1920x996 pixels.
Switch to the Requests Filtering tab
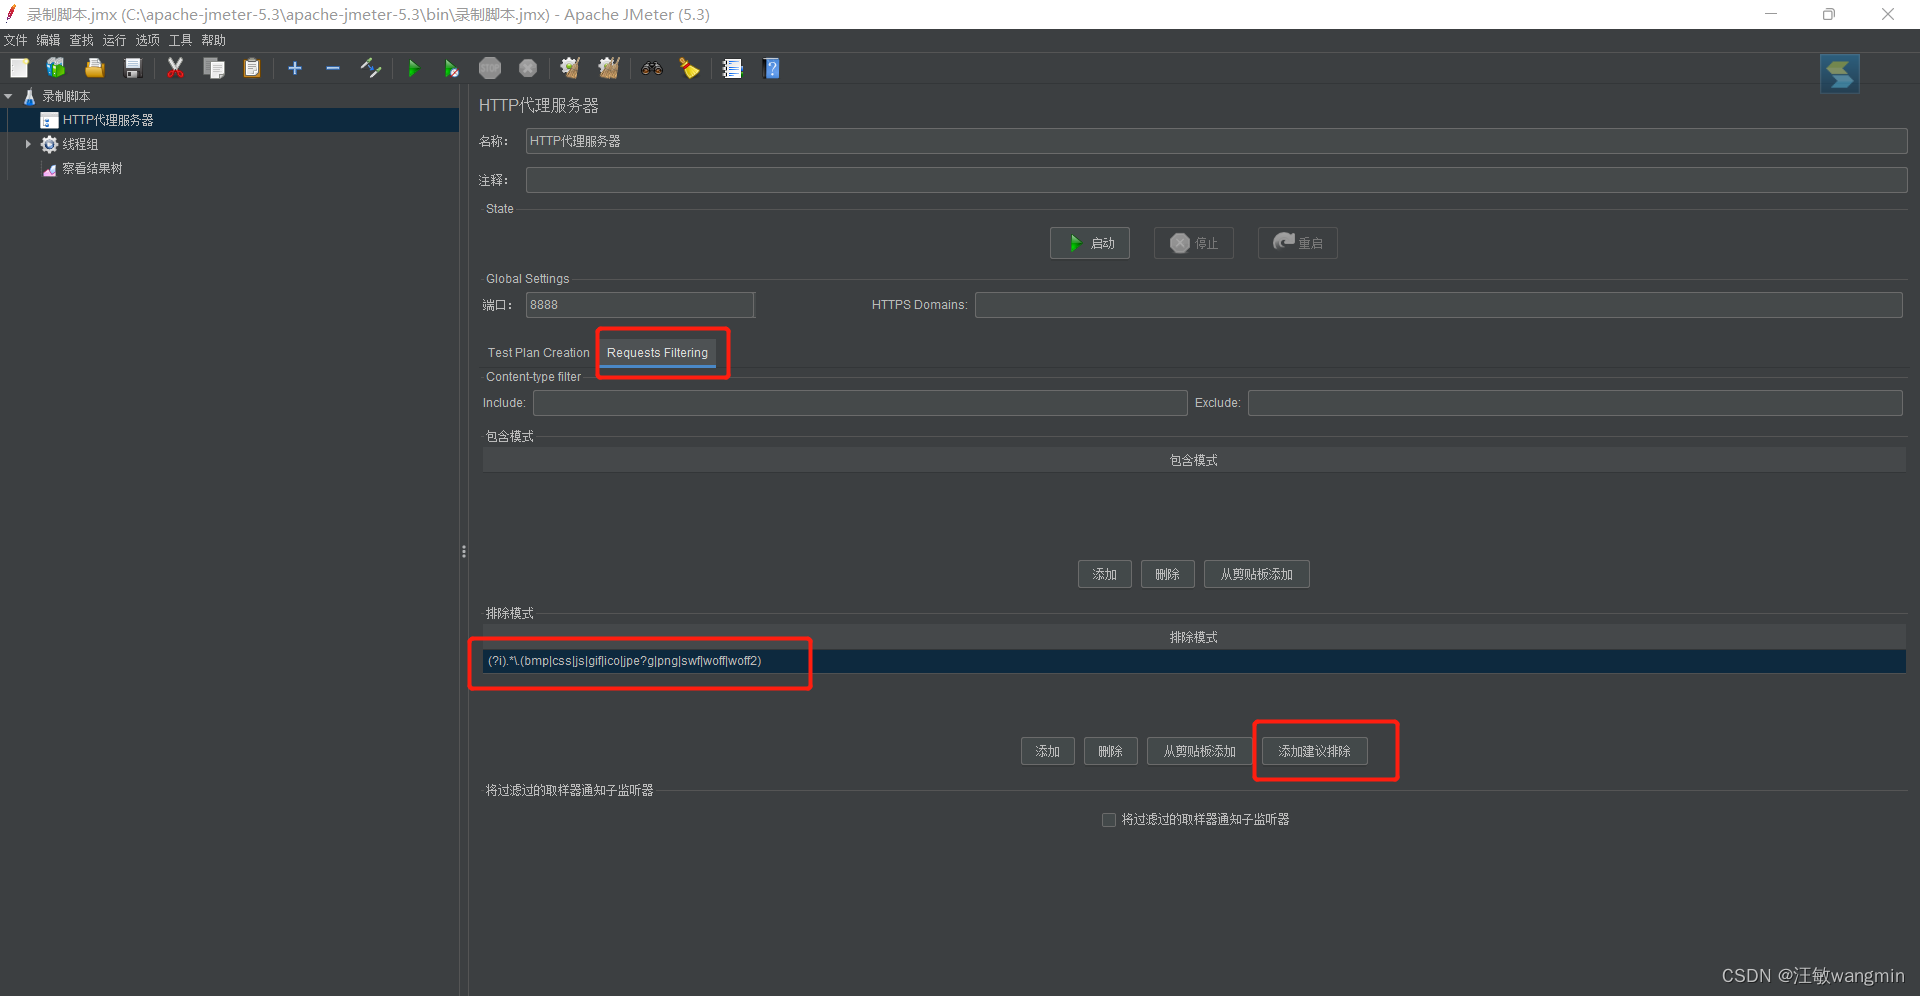[x=657, y=353]
